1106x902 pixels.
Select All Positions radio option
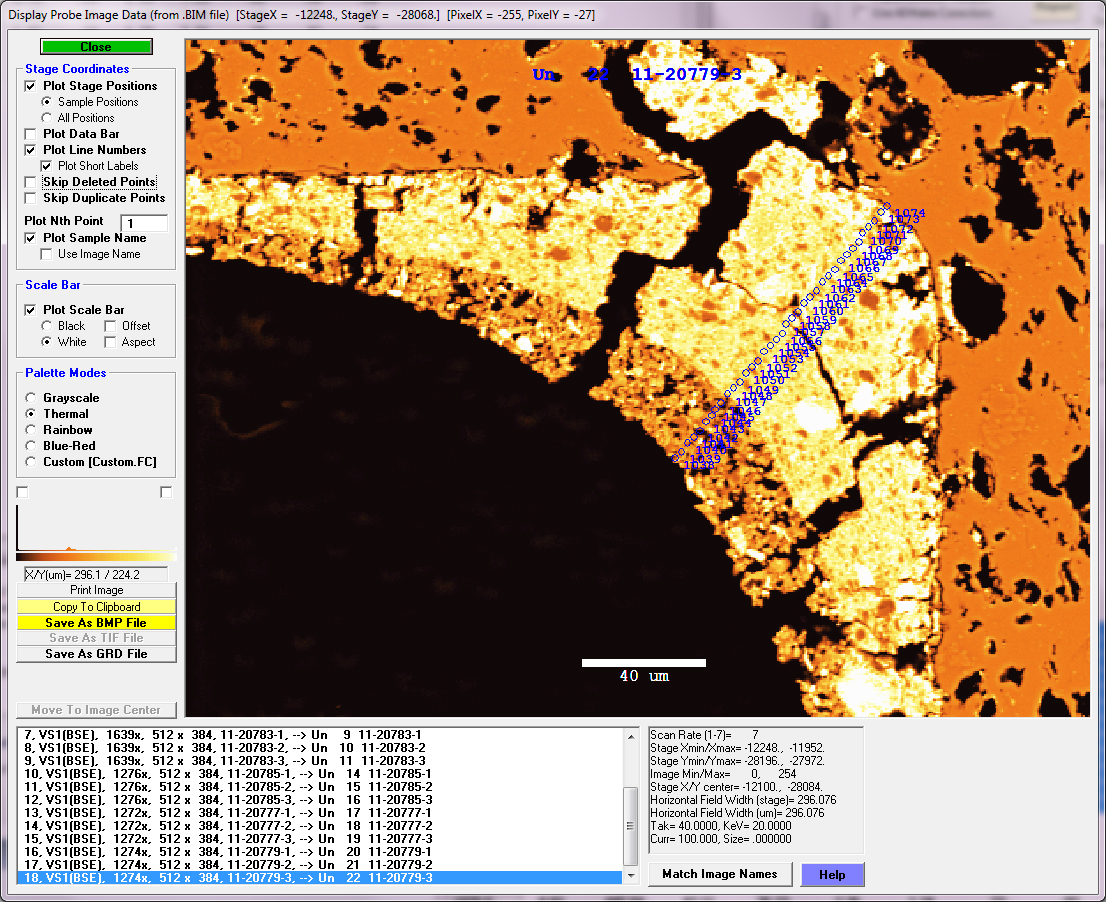tap(46, 118)
